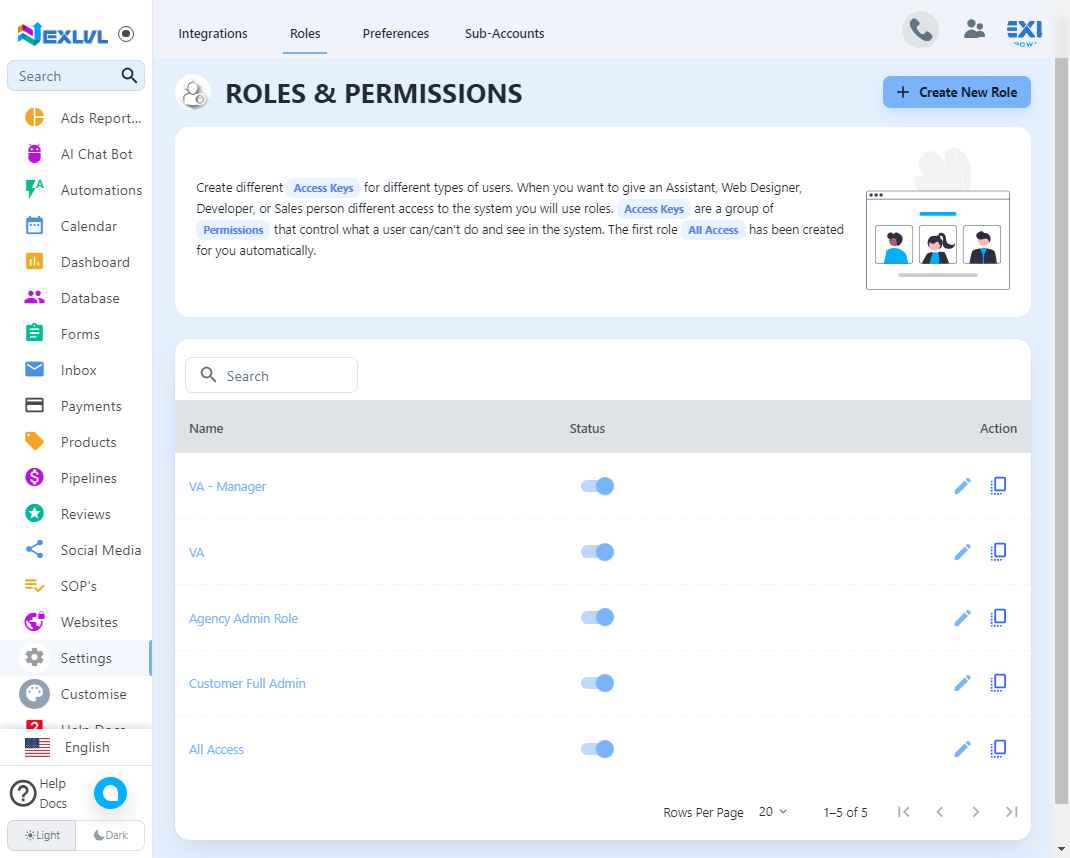Open the Rows Per Page dropdown
The height and width of the screenshot is (858, 1070).
pyautogui.click(x=772, y=812)
